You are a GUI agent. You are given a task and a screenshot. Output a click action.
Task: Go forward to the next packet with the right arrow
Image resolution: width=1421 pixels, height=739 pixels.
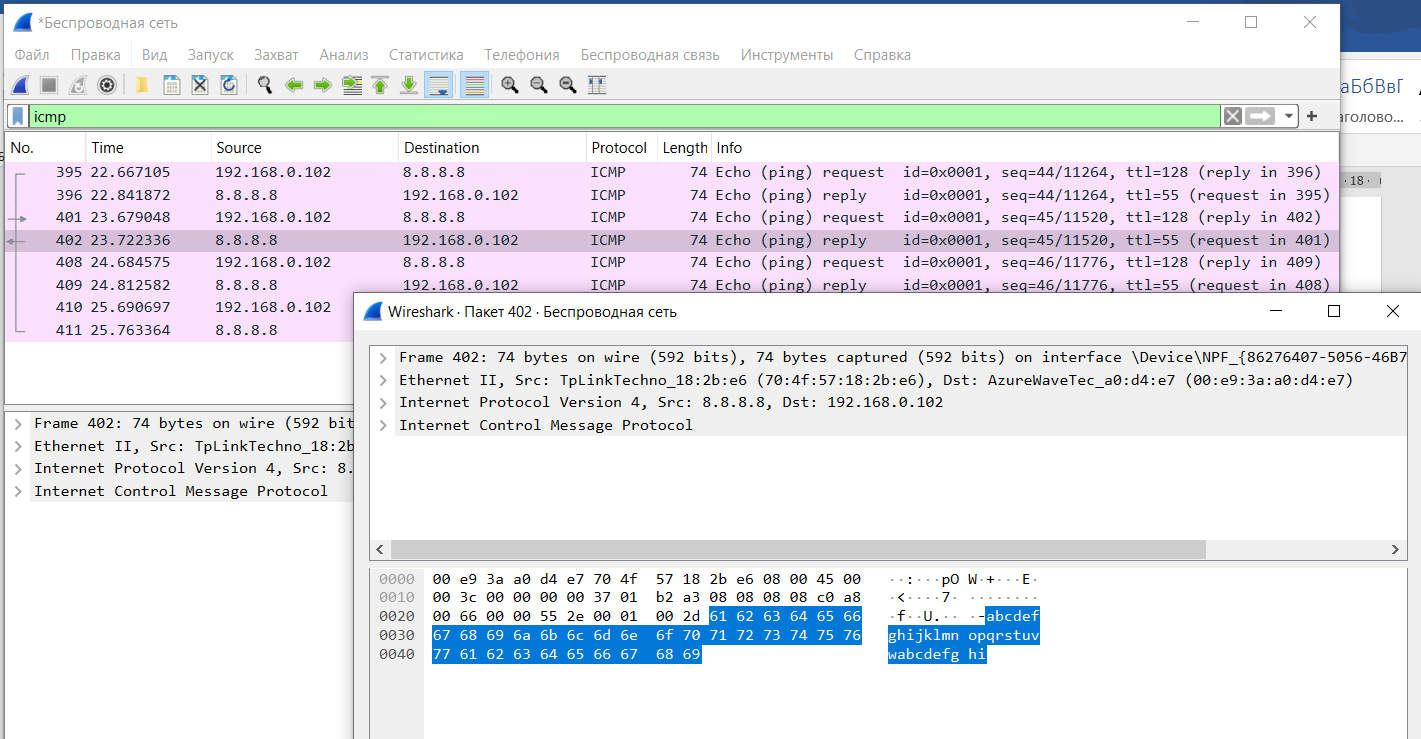[x=322, y=85]
